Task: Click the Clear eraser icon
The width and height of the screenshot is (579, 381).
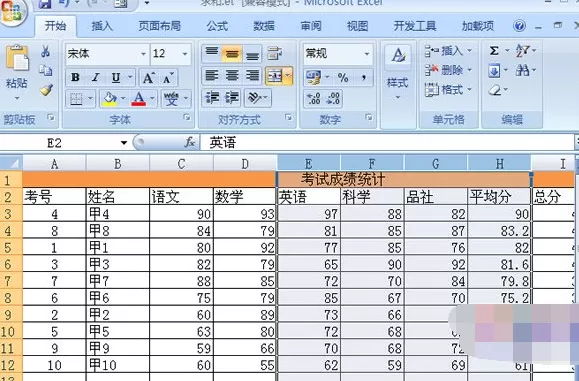Action: tap(495, 90)
